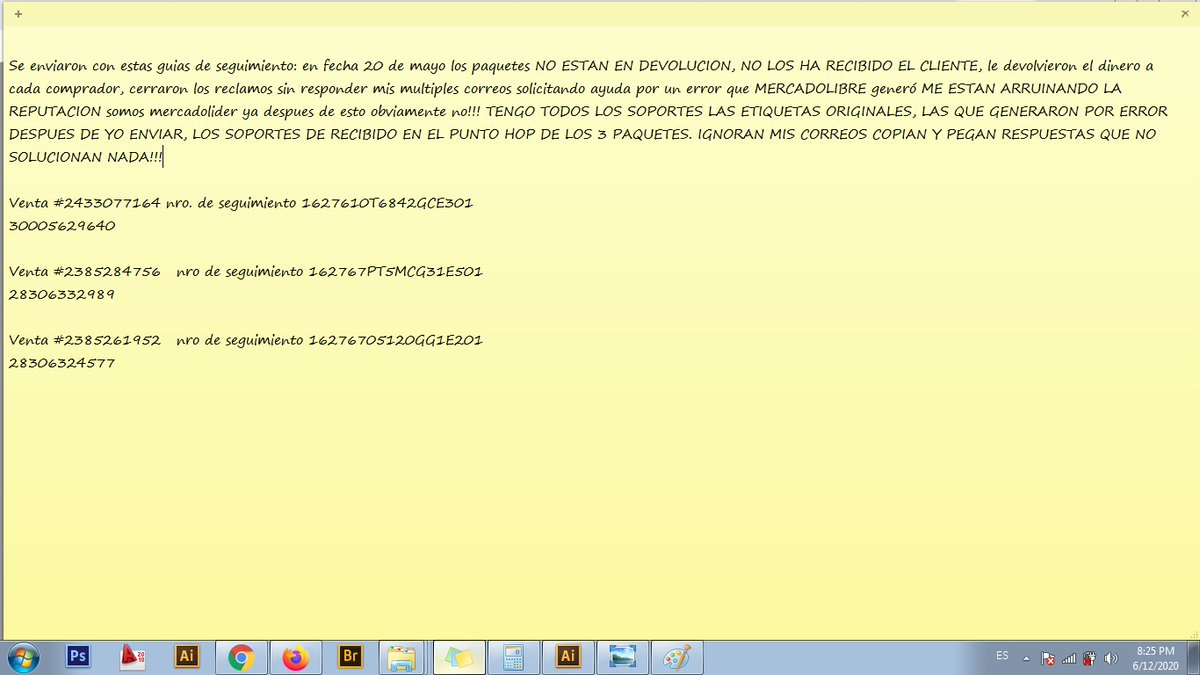Click the ES language indicator
Image resolution: width=1200 pixels, height=675 pixels.
(x=1002, y=656)
